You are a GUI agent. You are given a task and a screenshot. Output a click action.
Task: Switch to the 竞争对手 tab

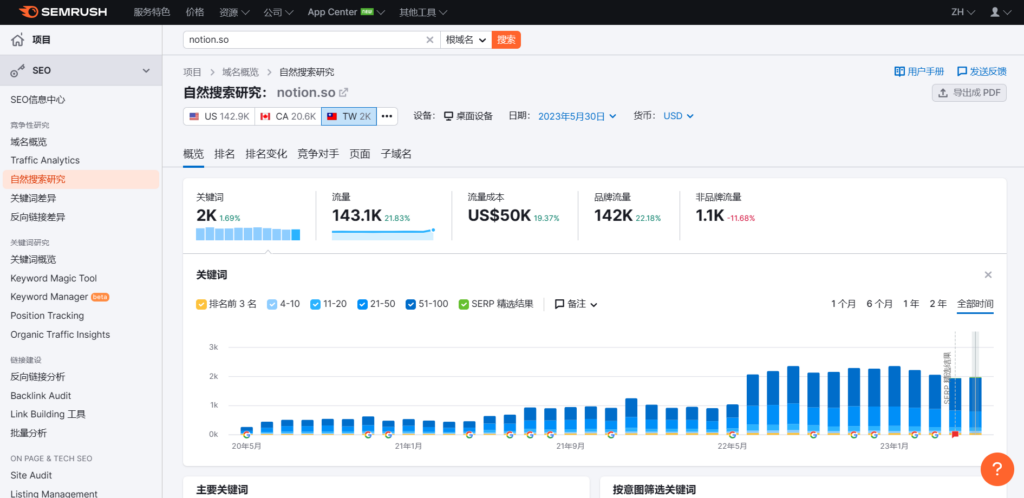point(318,154)
